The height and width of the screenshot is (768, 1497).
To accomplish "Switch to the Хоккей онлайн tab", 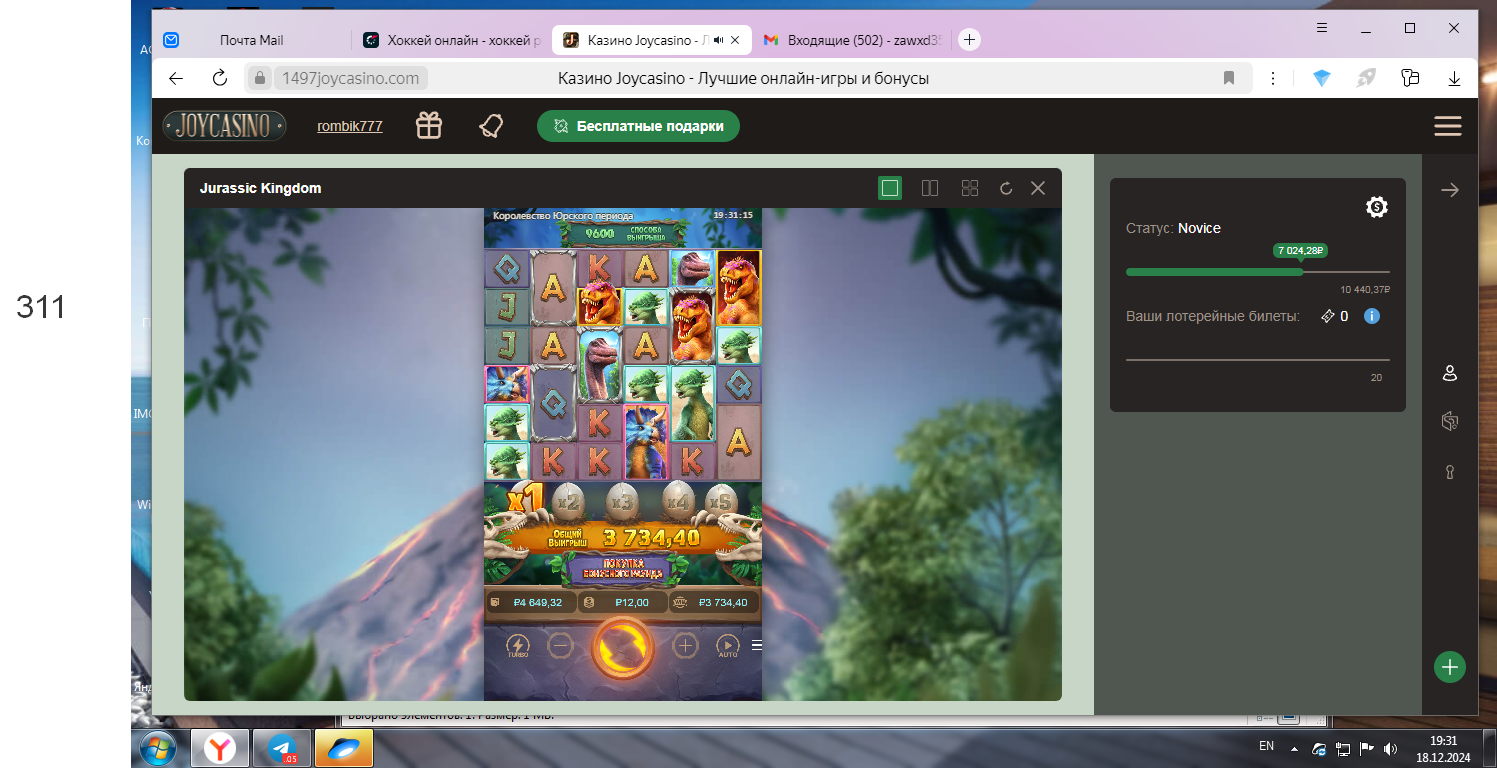I will (x=452, y=40).
